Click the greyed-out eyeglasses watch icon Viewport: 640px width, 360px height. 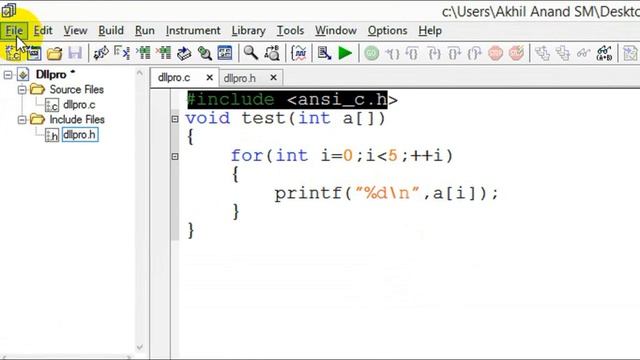(x=584, y=53)
